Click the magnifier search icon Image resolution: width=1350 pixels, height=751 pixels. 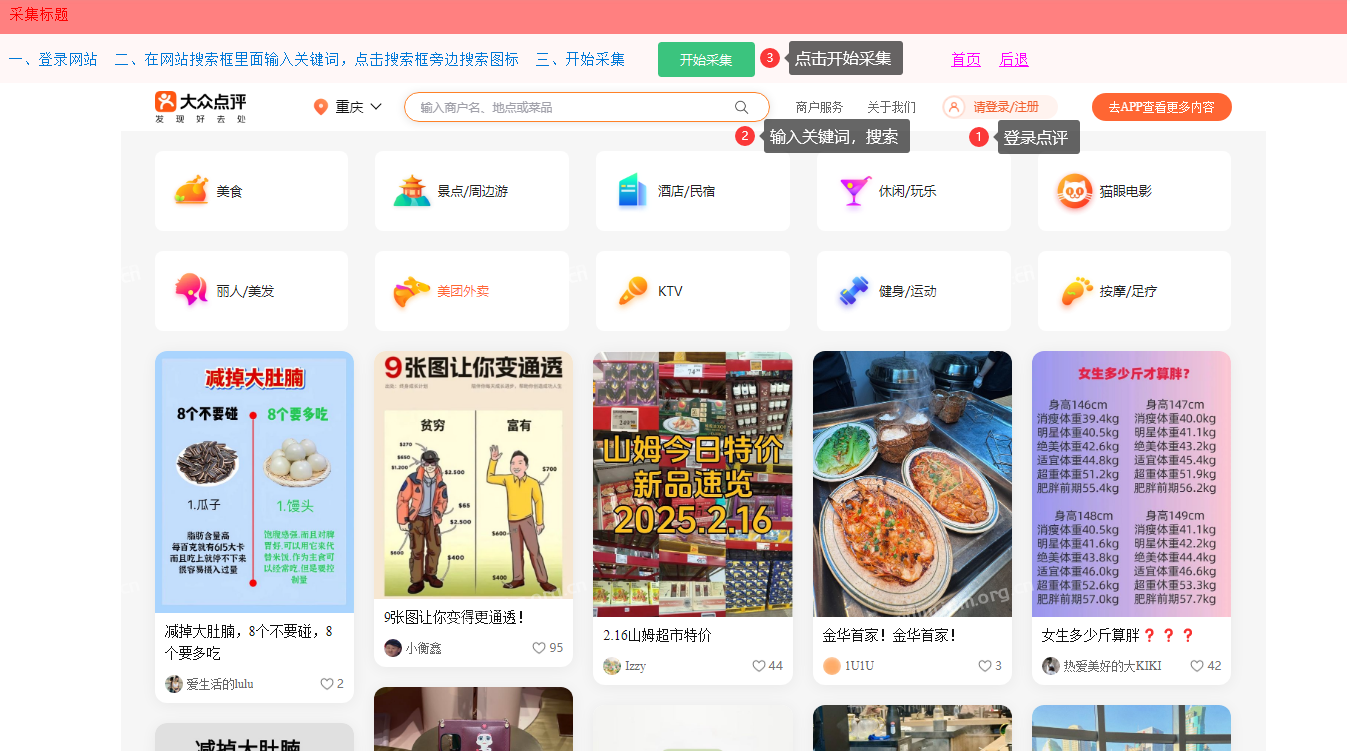tap(742, 107)
